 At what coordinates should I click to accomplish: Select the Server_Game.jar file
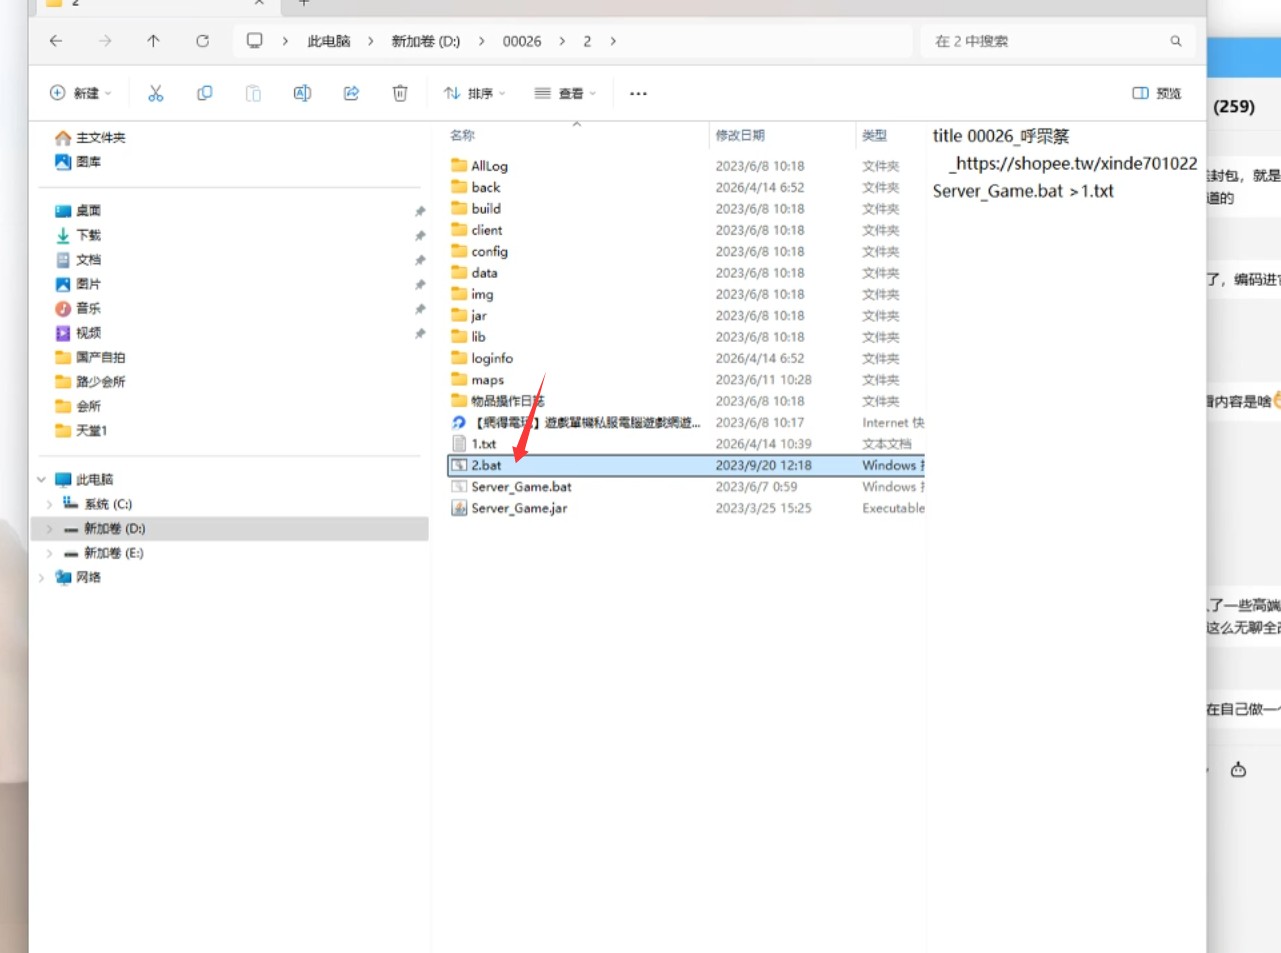519,508
